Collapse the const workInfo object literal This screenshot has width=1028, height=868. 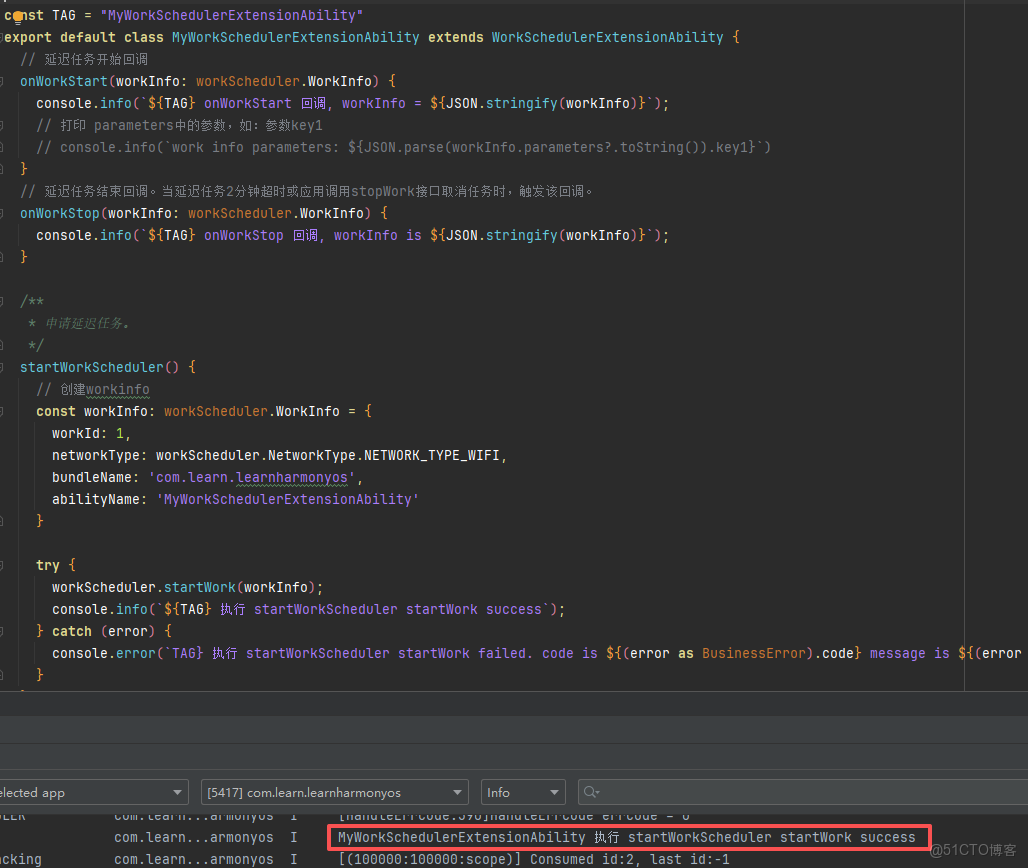click(x=3, y=412)
